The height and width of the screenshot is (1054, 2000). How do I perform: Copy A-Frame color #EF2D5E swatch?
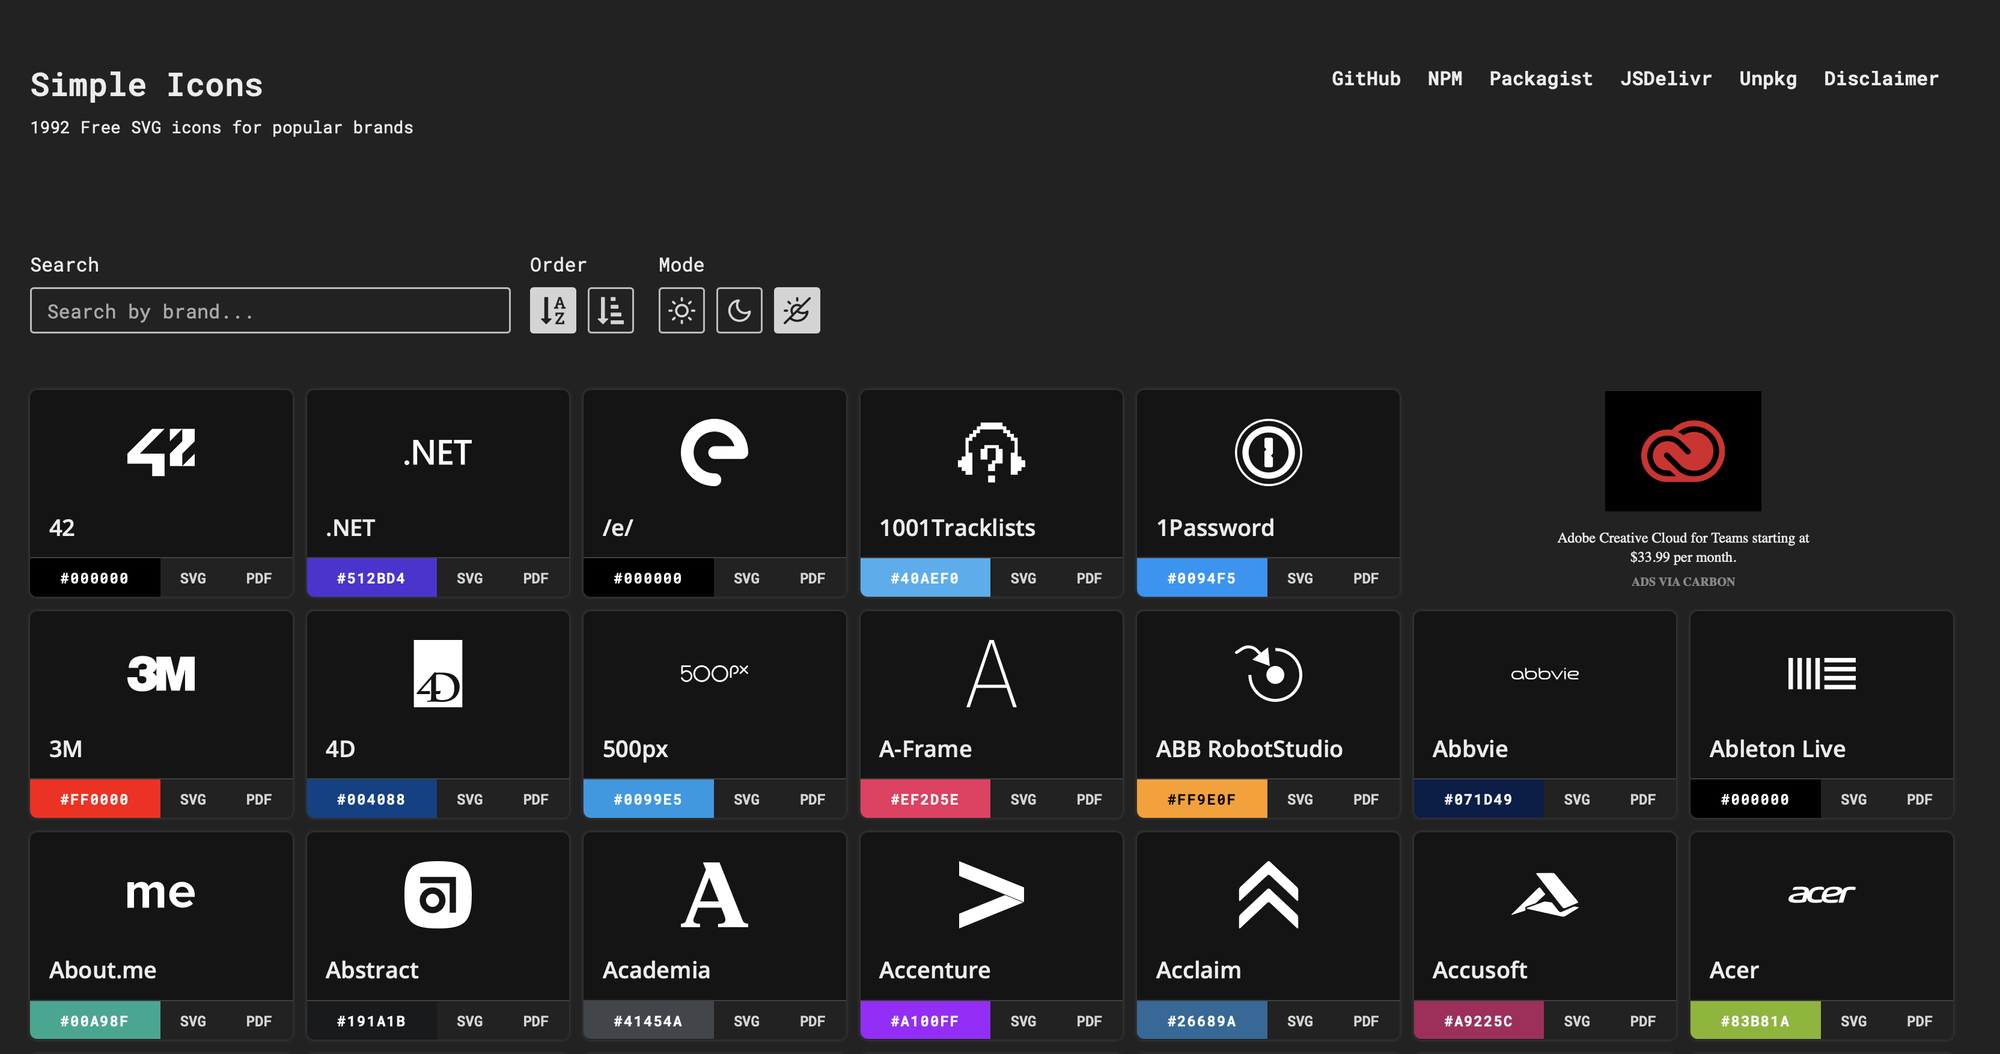[925, 799]
